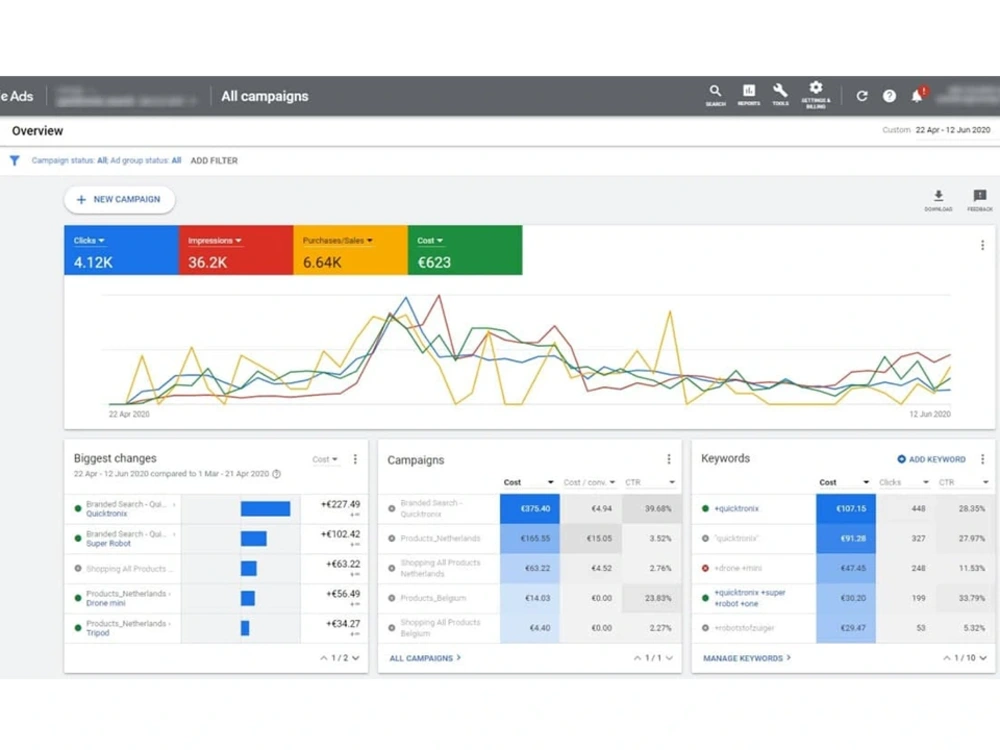Open Keywords card options menu
Image resolution: width=1000 pixels, height=750 pixels.
click(982, 459)
